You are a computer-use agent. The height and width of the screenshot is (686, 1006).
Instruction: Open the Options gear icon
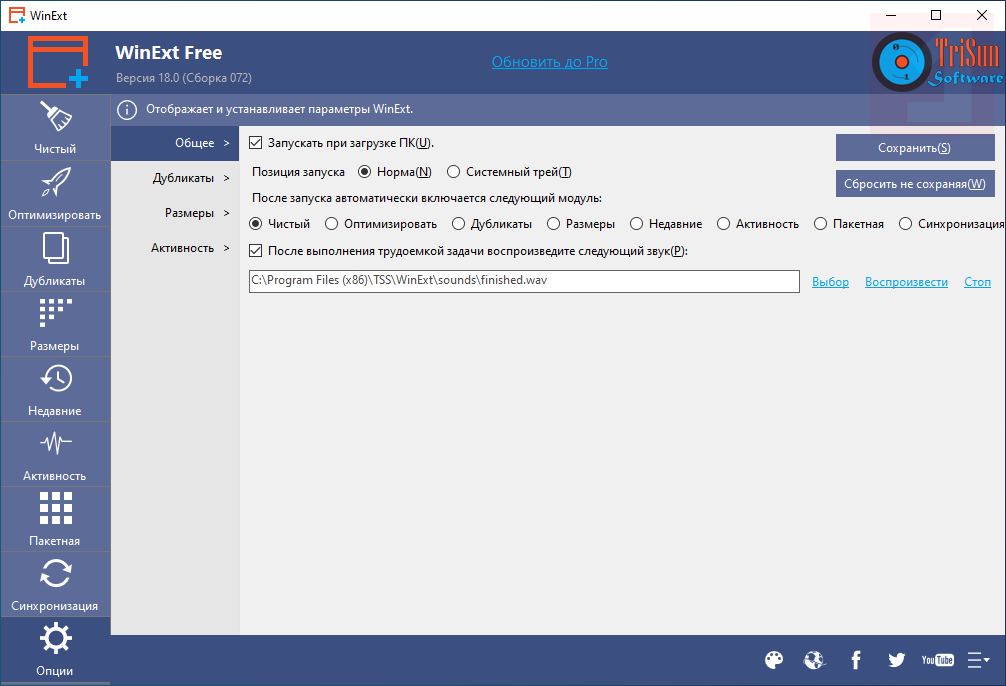click(56, 638)
